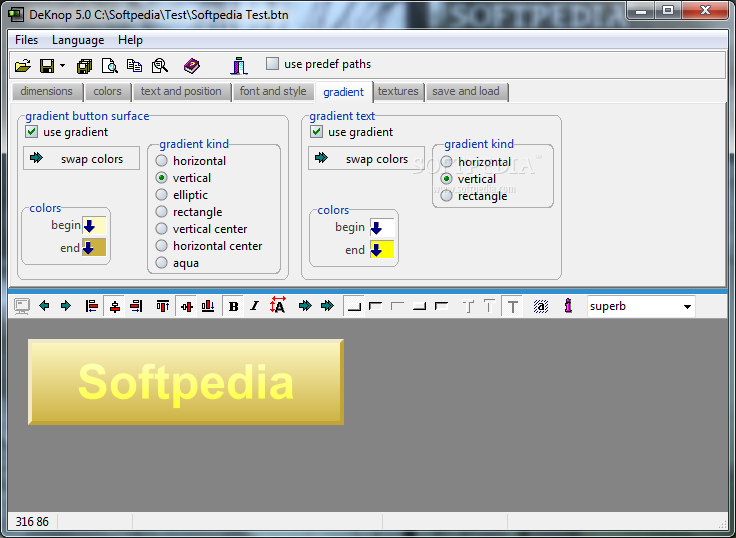Viewport: 736px width, 538px height.
Task: Pick the button surface end color
Action: click(x=94, y=247)
